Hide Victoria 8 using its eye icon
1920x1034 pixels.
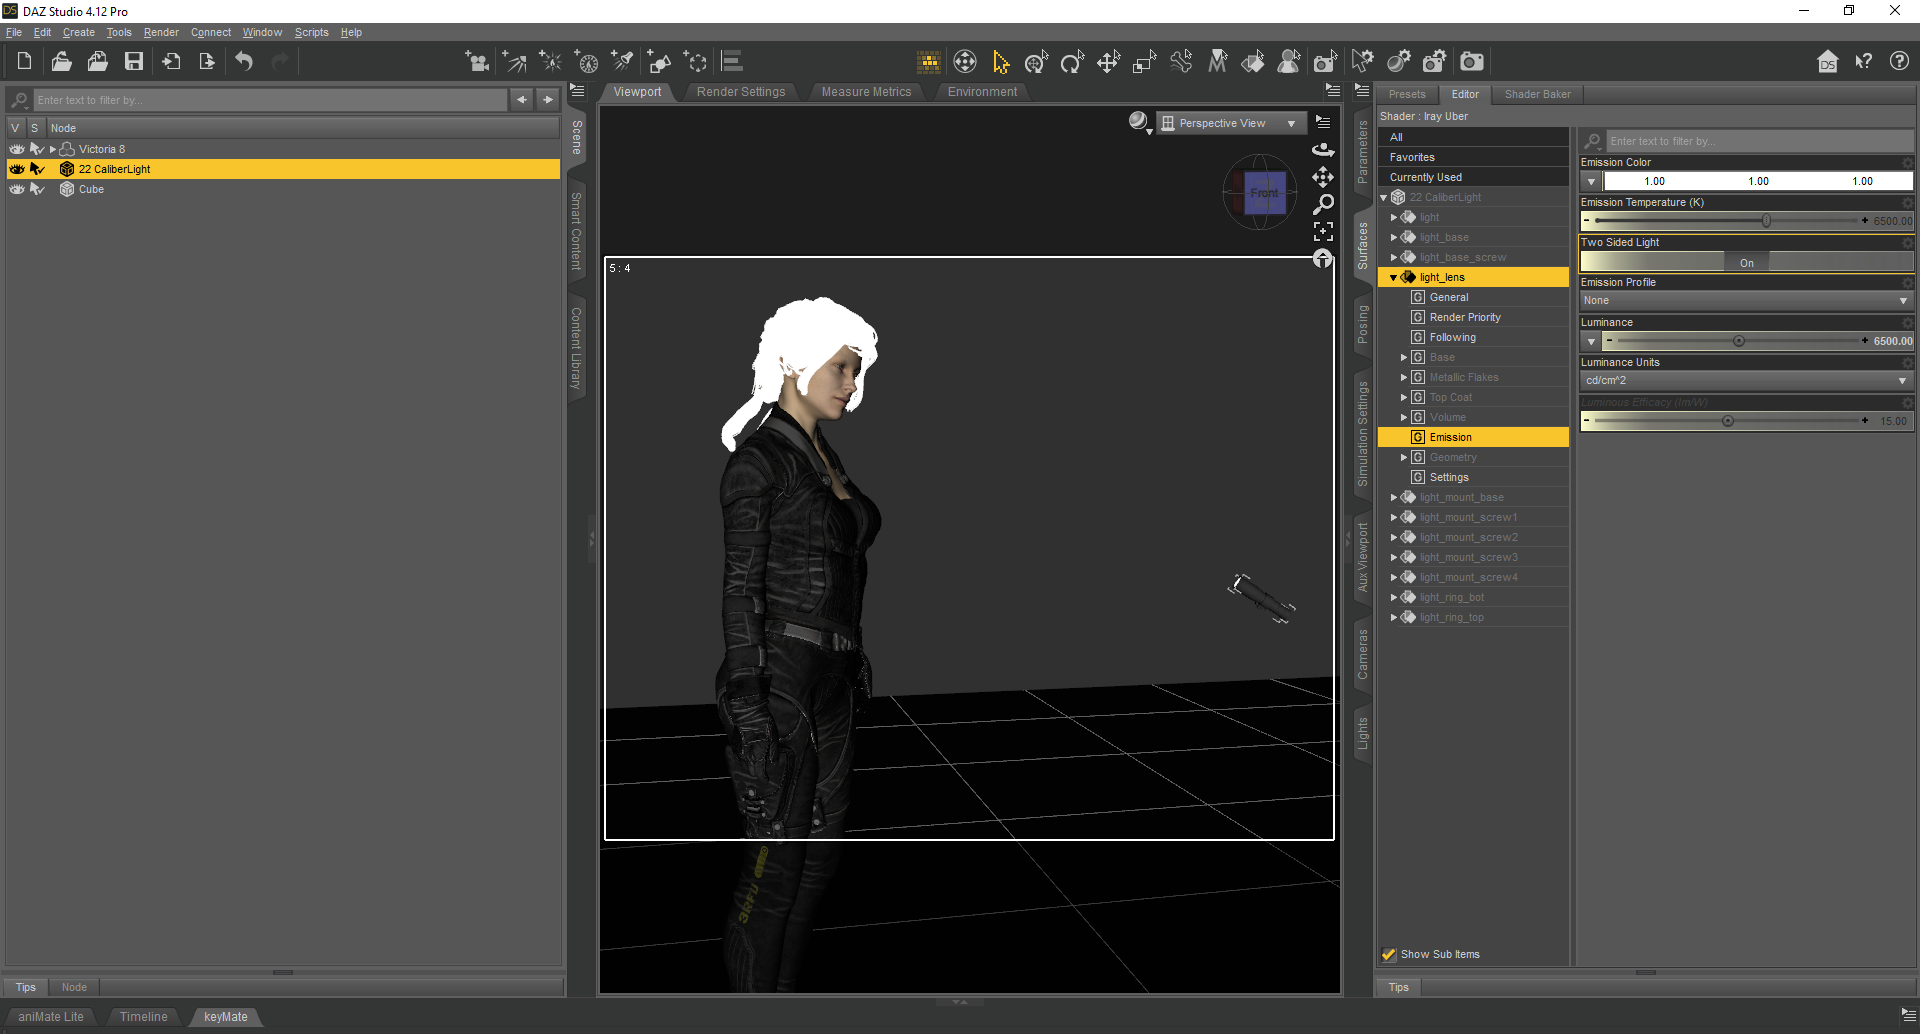tap(17, 149)
